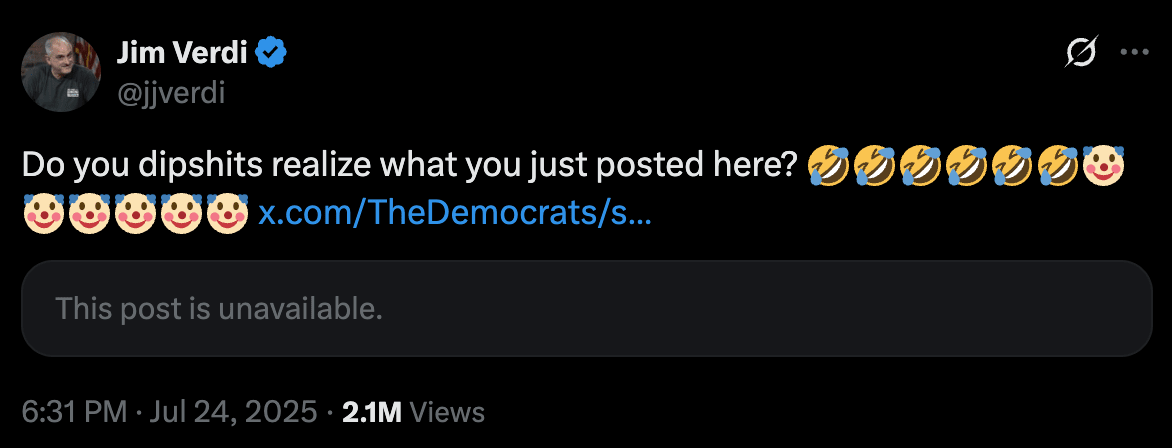Click the clown emoji ending the first line
The image size is (1172, 448).
pyautogui.click(x=1104, y=165)
